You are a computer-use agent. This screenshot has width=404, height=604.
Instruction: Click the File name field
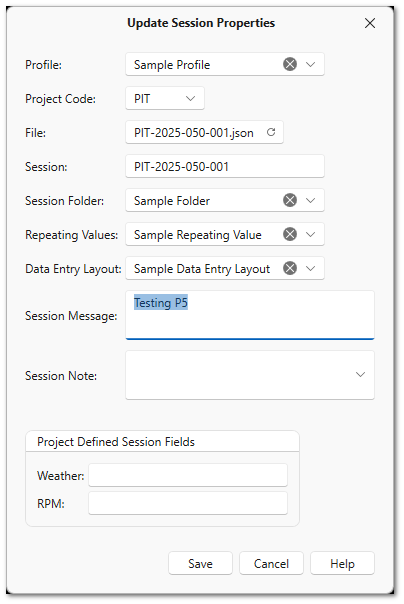pyautogui.click(x=205, y=132)
